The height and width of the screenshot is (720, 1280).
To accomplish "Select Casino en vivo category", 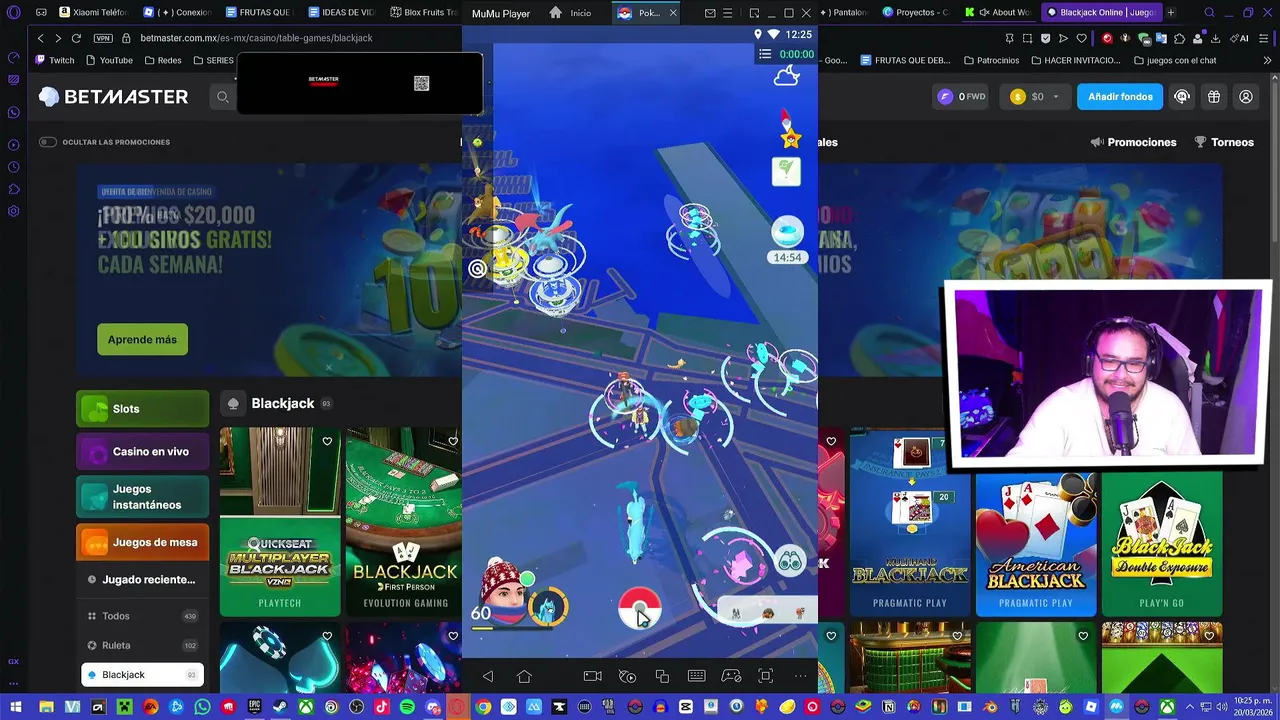I will [142, 452].
